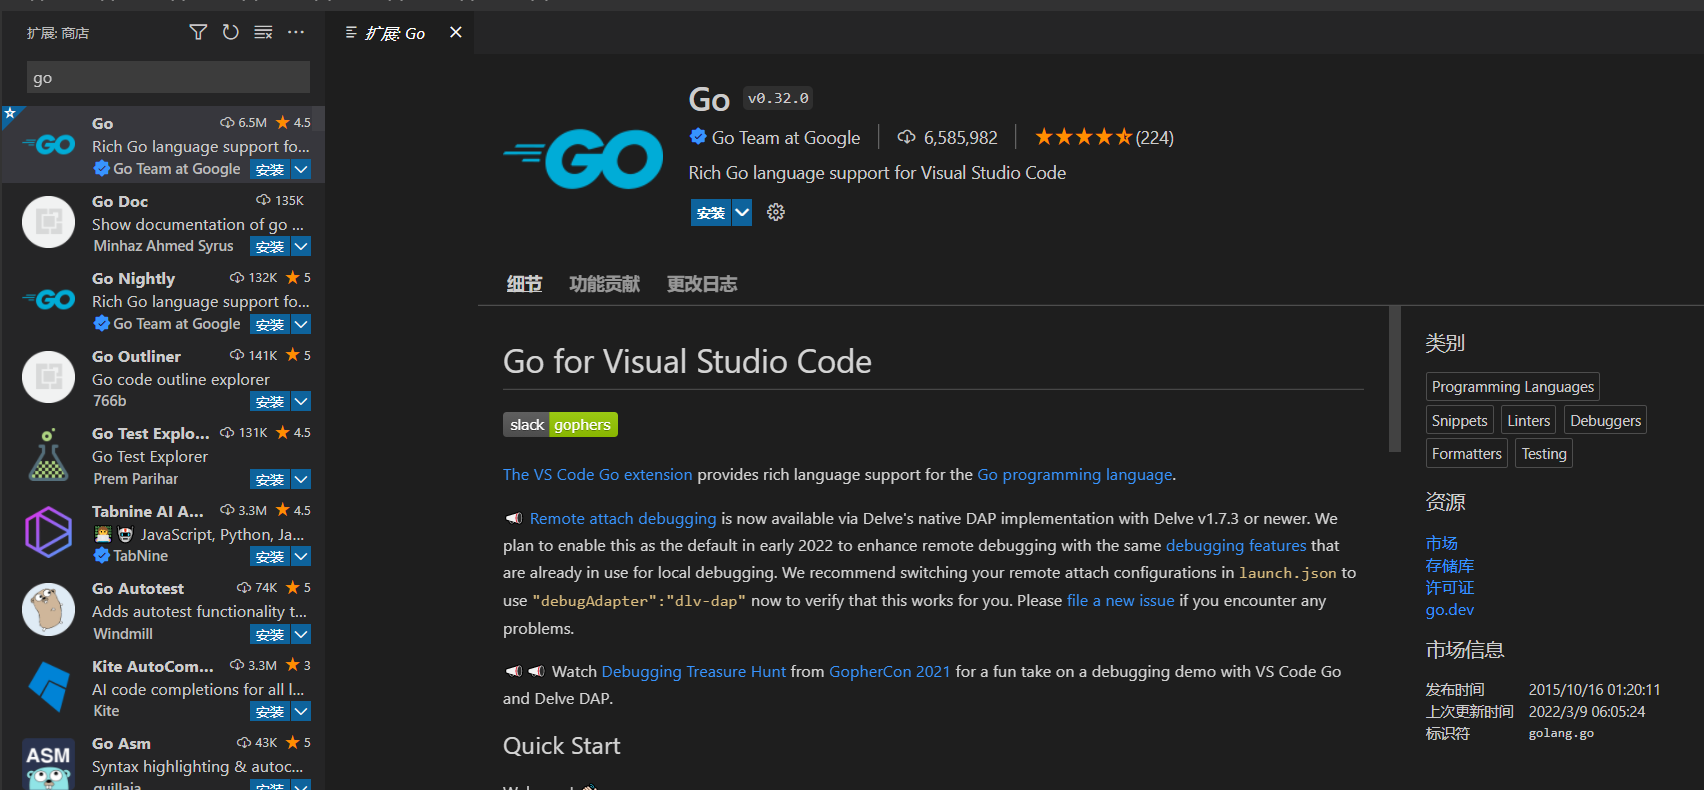The image size is (1704, 790).
Task: Open the go.dev resource link
Action: tap(1449, 610)
